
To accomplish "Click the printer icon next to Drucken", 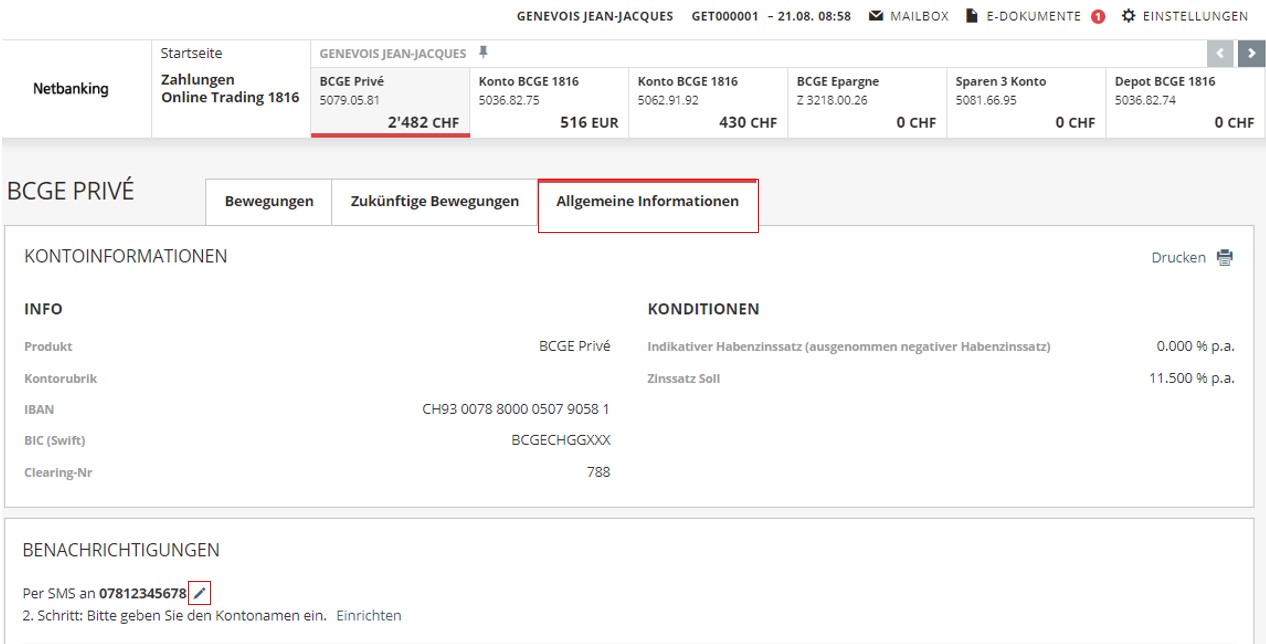I will pyautogui.click(x=1225, y=258).
